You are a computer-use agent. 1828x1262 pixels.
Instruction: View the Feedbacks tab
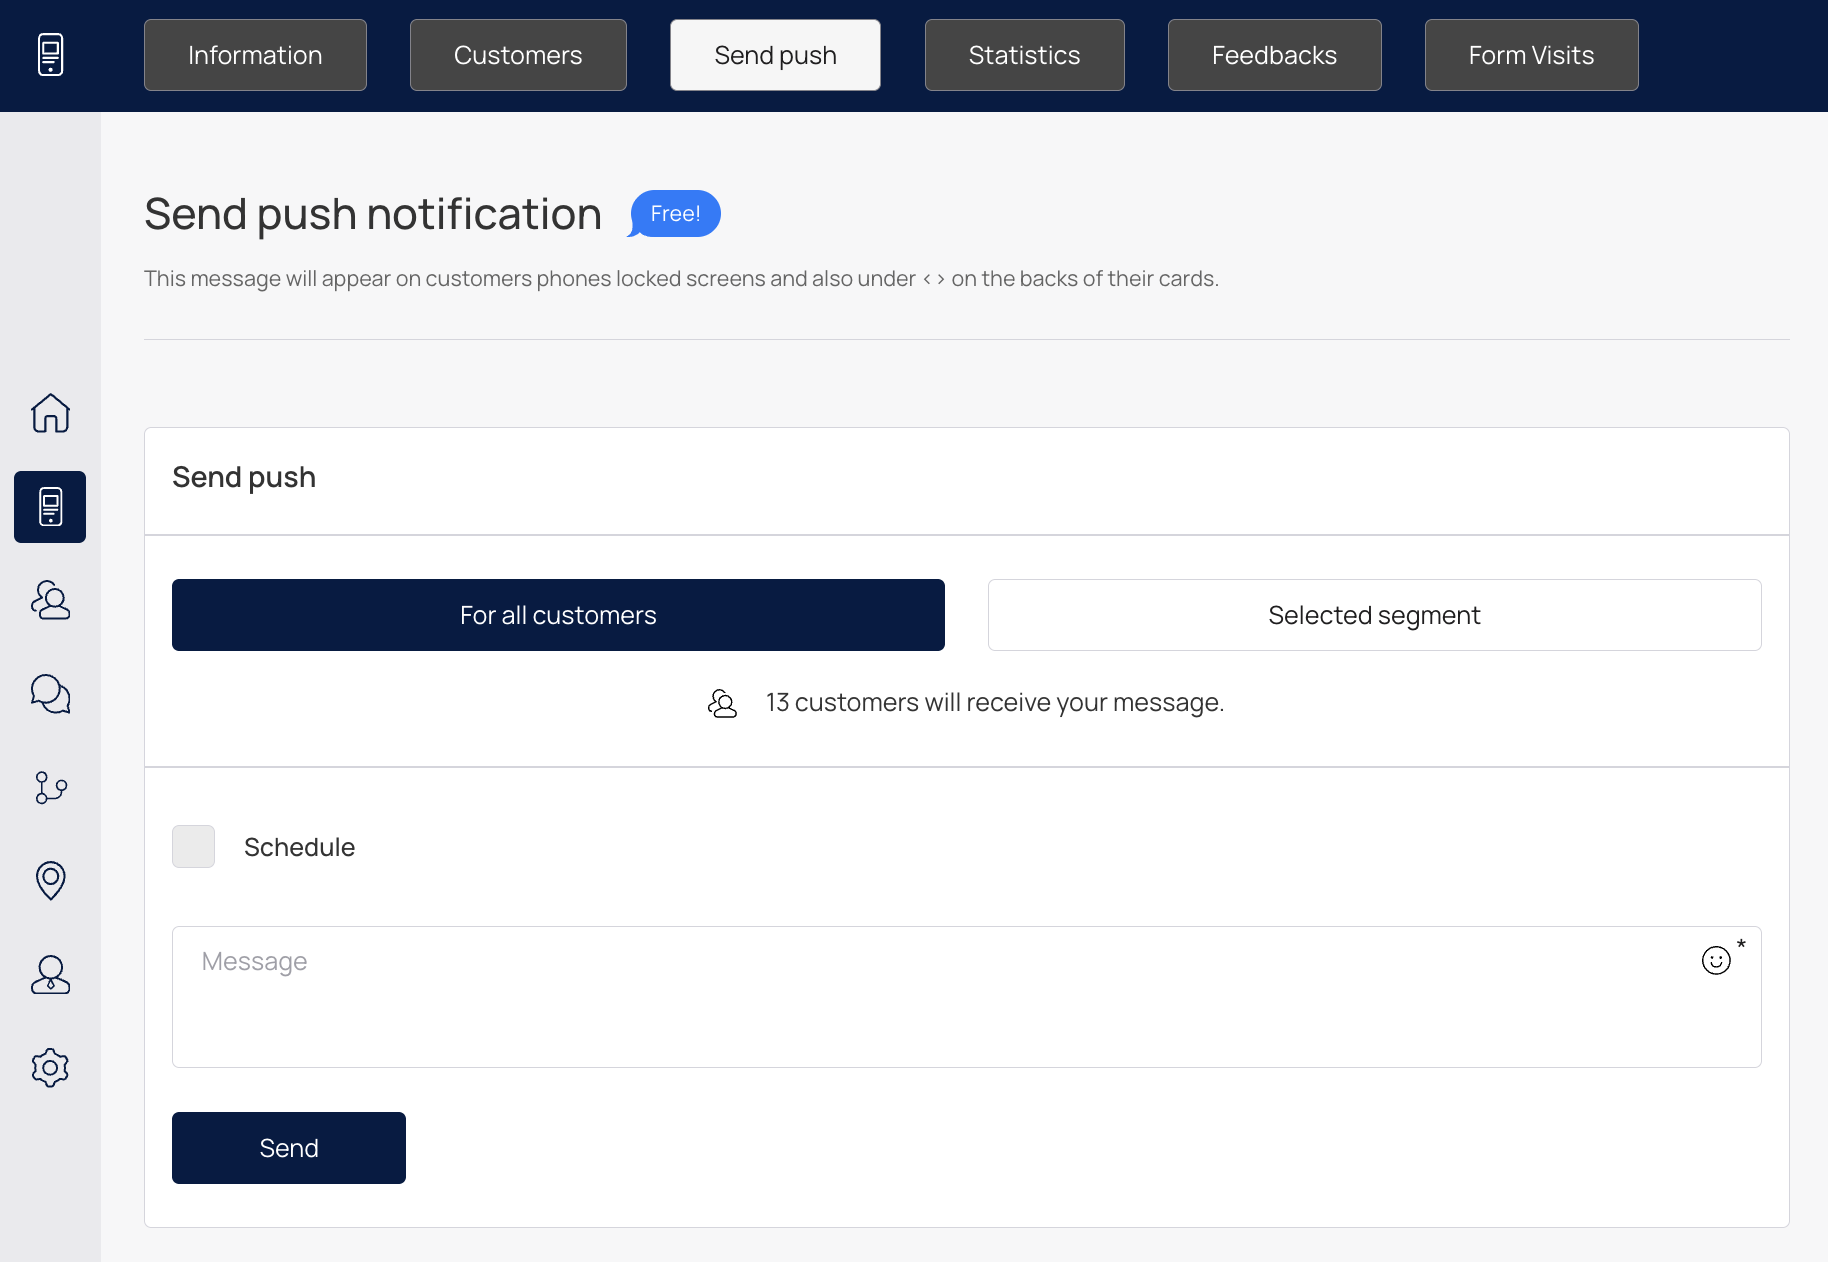point(1274,55)
